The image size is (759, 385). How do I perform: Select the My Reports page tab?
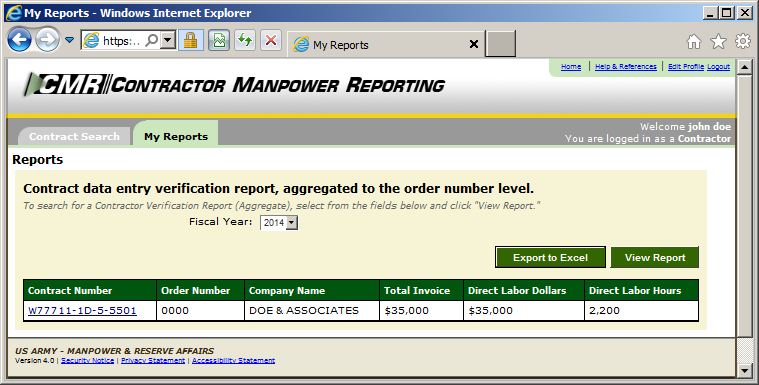(176, 137)
